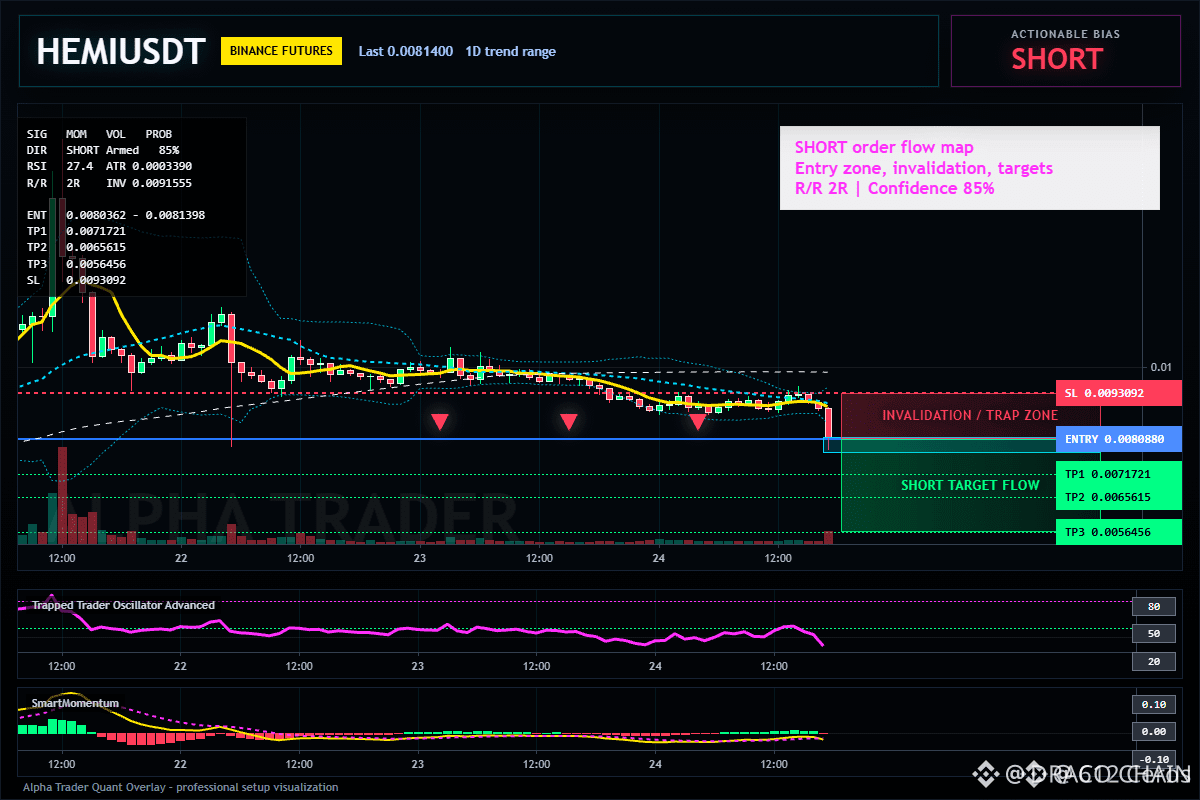Click the TP2 0.0065615 row in stats panel
The image size is (1200, 800).
pyautogui.click(x=76, y=247)
